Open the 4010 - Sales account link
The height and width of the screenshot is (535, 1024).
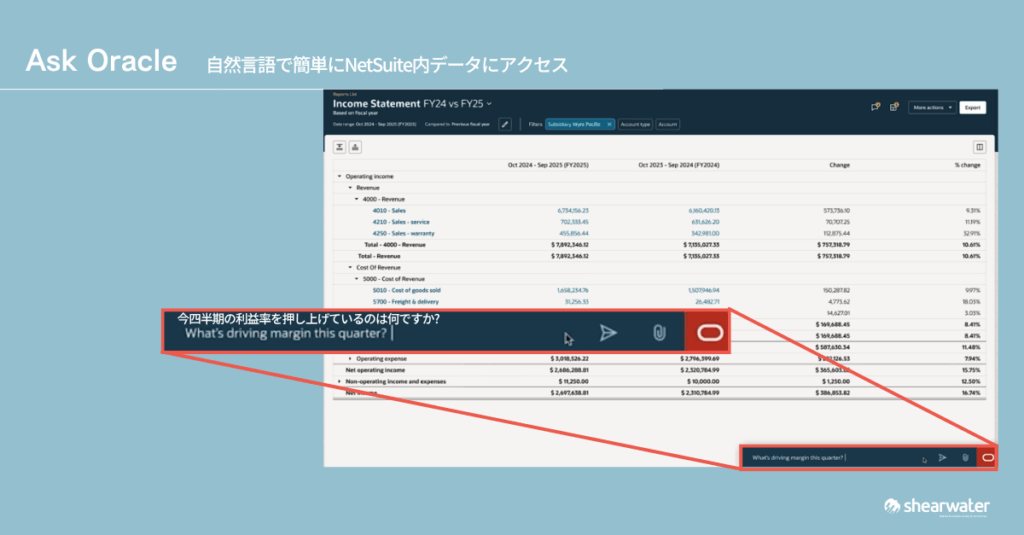coord(386,211)
